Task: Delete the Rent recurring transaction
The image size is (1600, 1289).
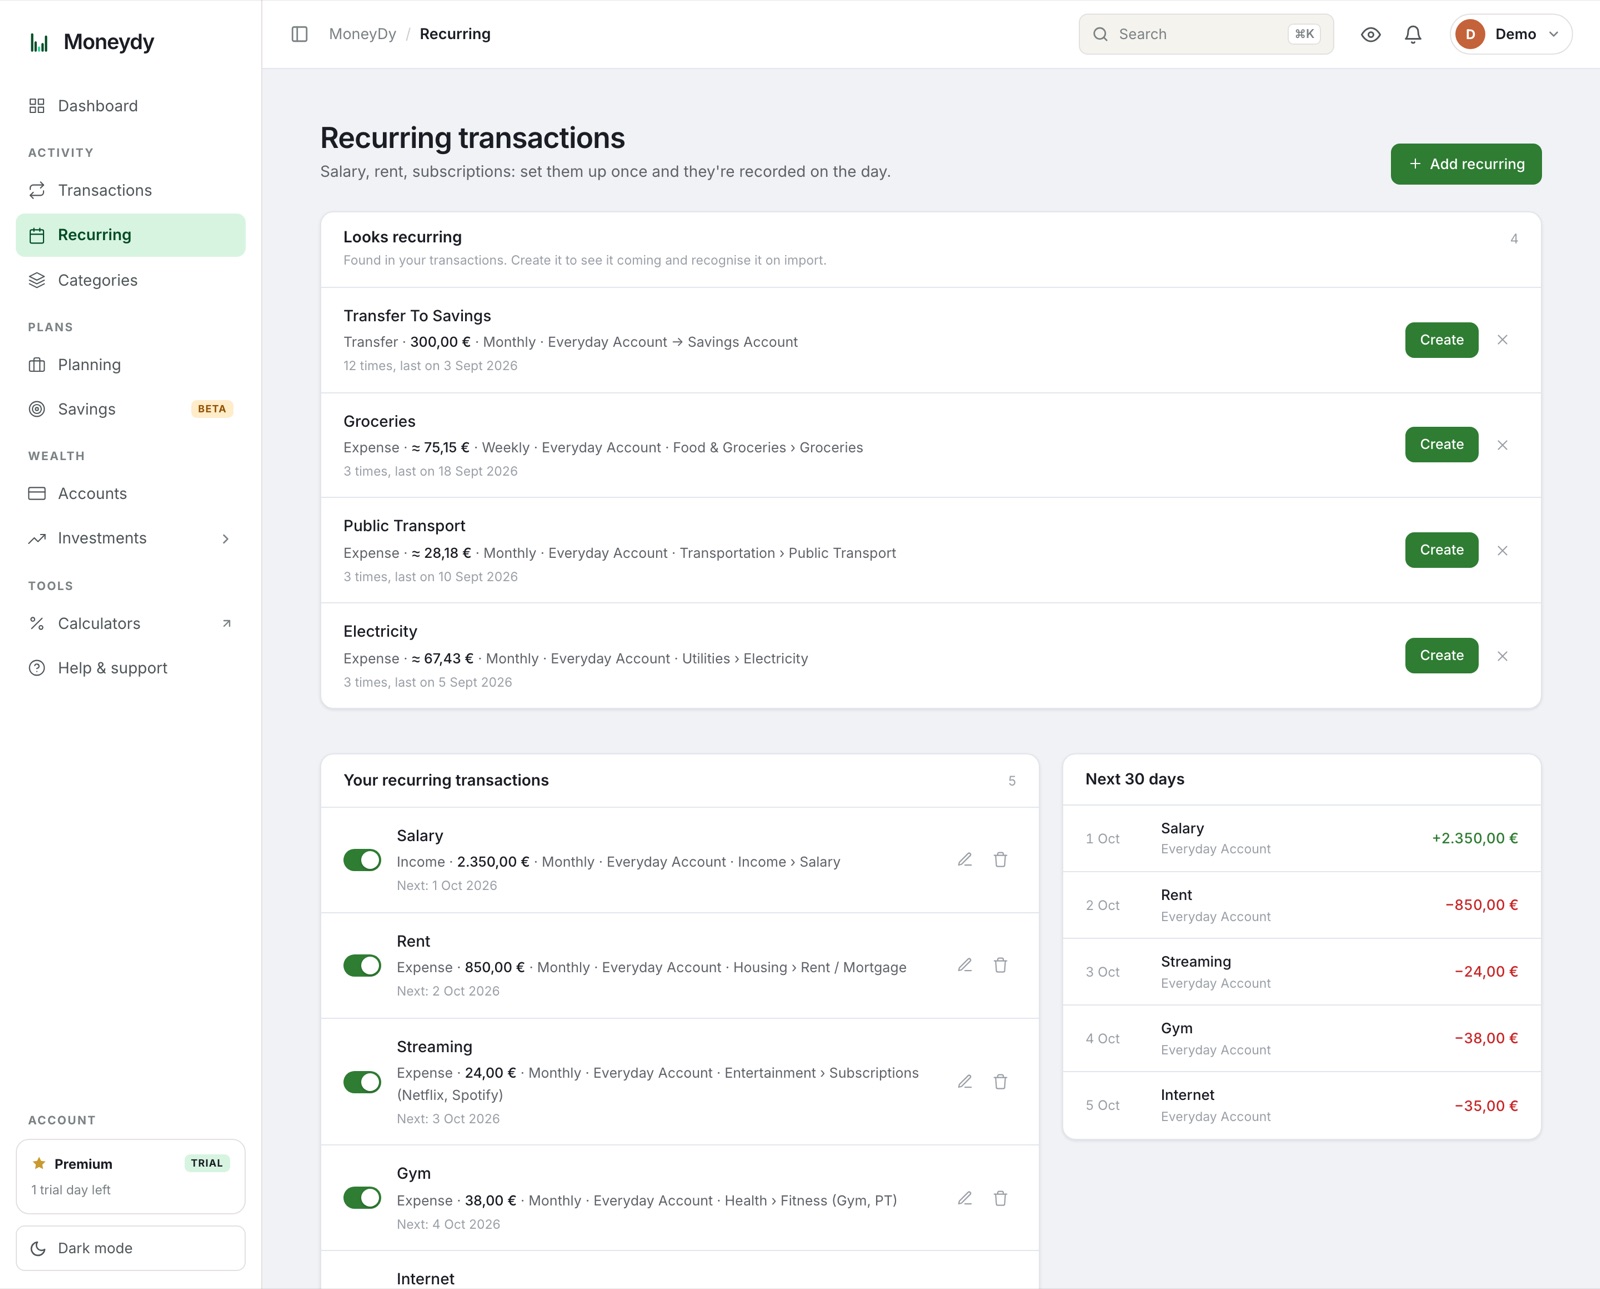Action: pyautogui.click(x=1000, y=965)
